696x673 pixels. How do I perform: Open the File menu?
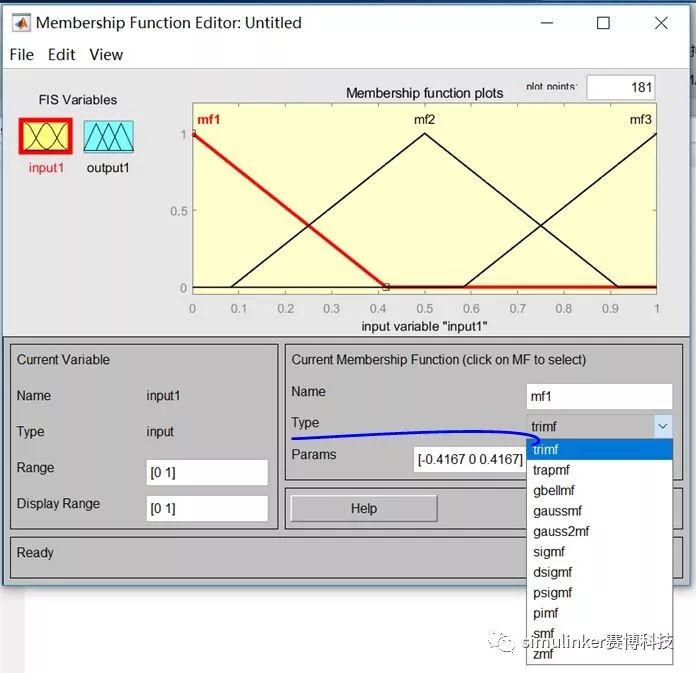point(21,55)
